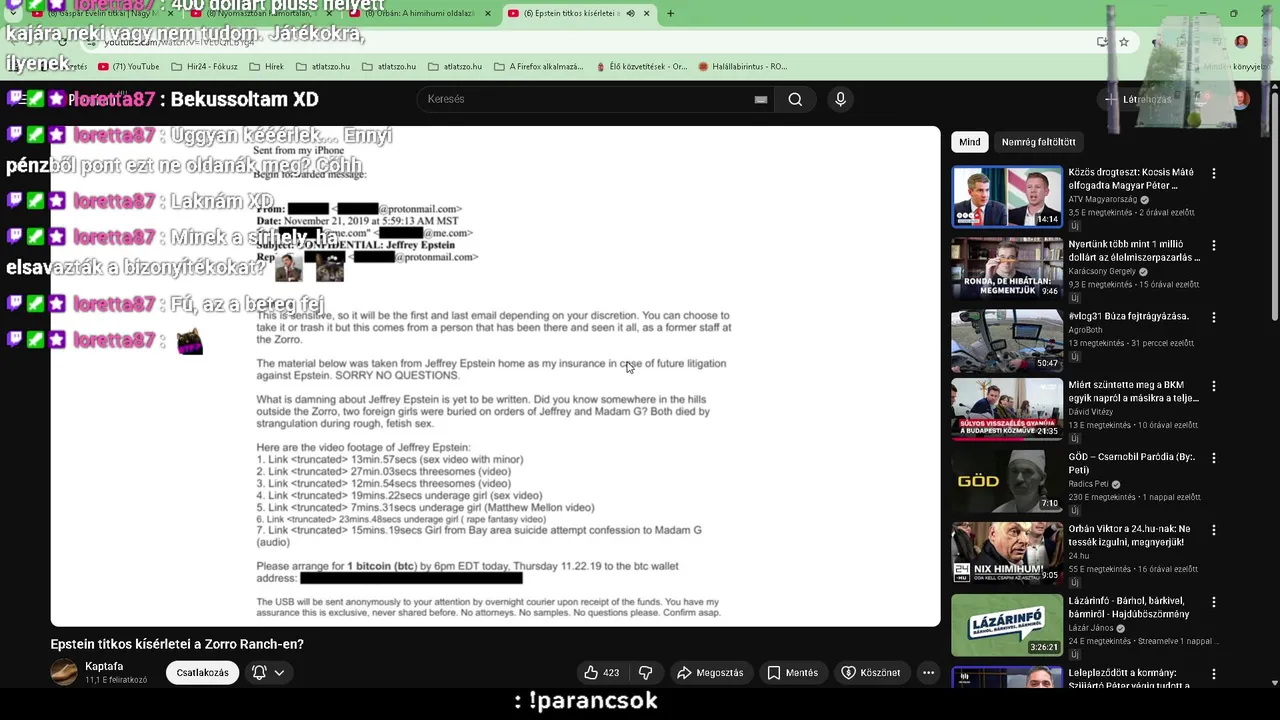Image resolution: width=1280 pixels, height=720 pixels.
Task: Click the Dávid Vitézy channel name
Action: pyautogui.click(x=1093, y=411)
